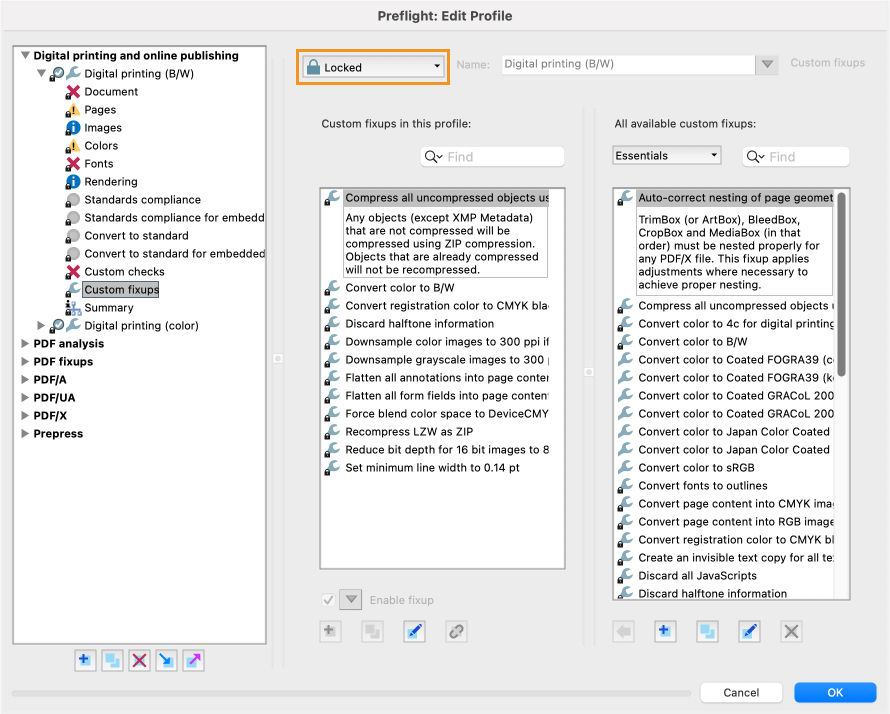Remove the selected fixup using the gray X

coord(789,631)
